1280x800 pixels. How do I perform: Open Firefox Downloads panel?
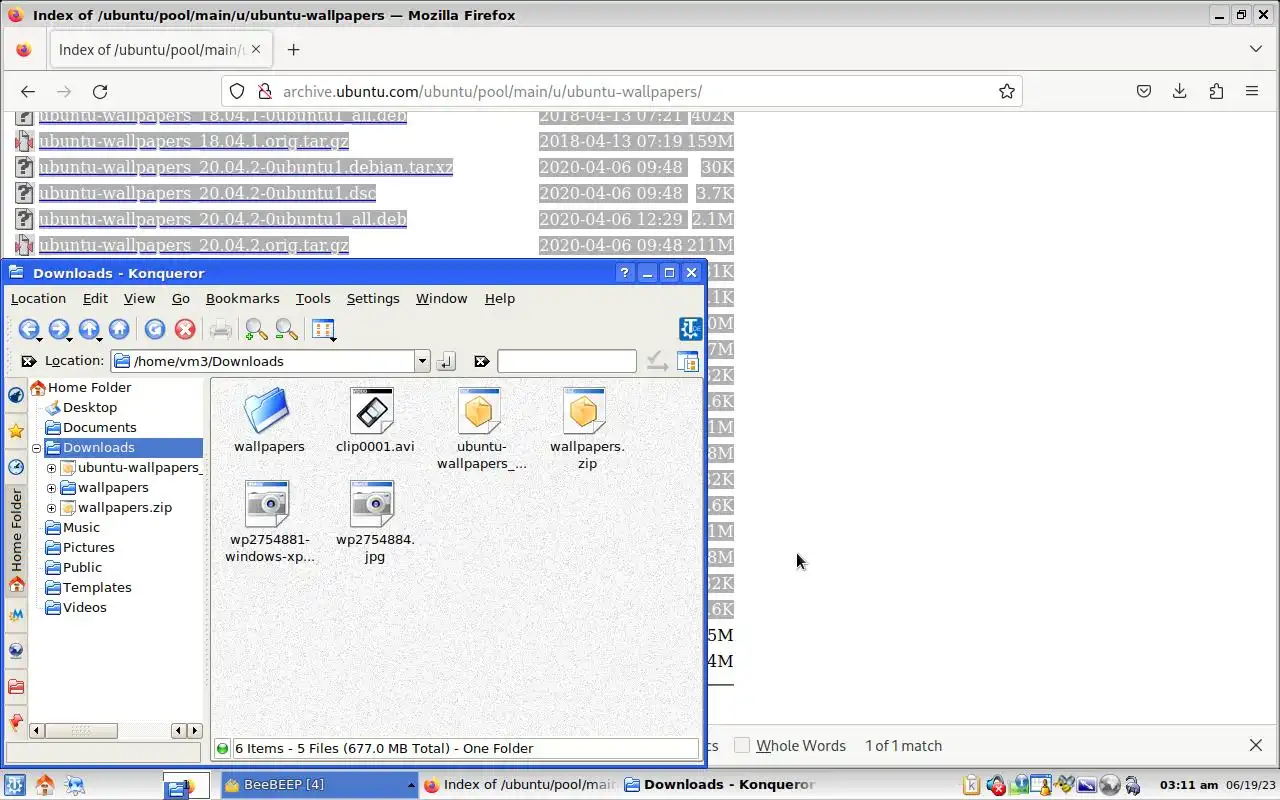tap(1180, 91)
